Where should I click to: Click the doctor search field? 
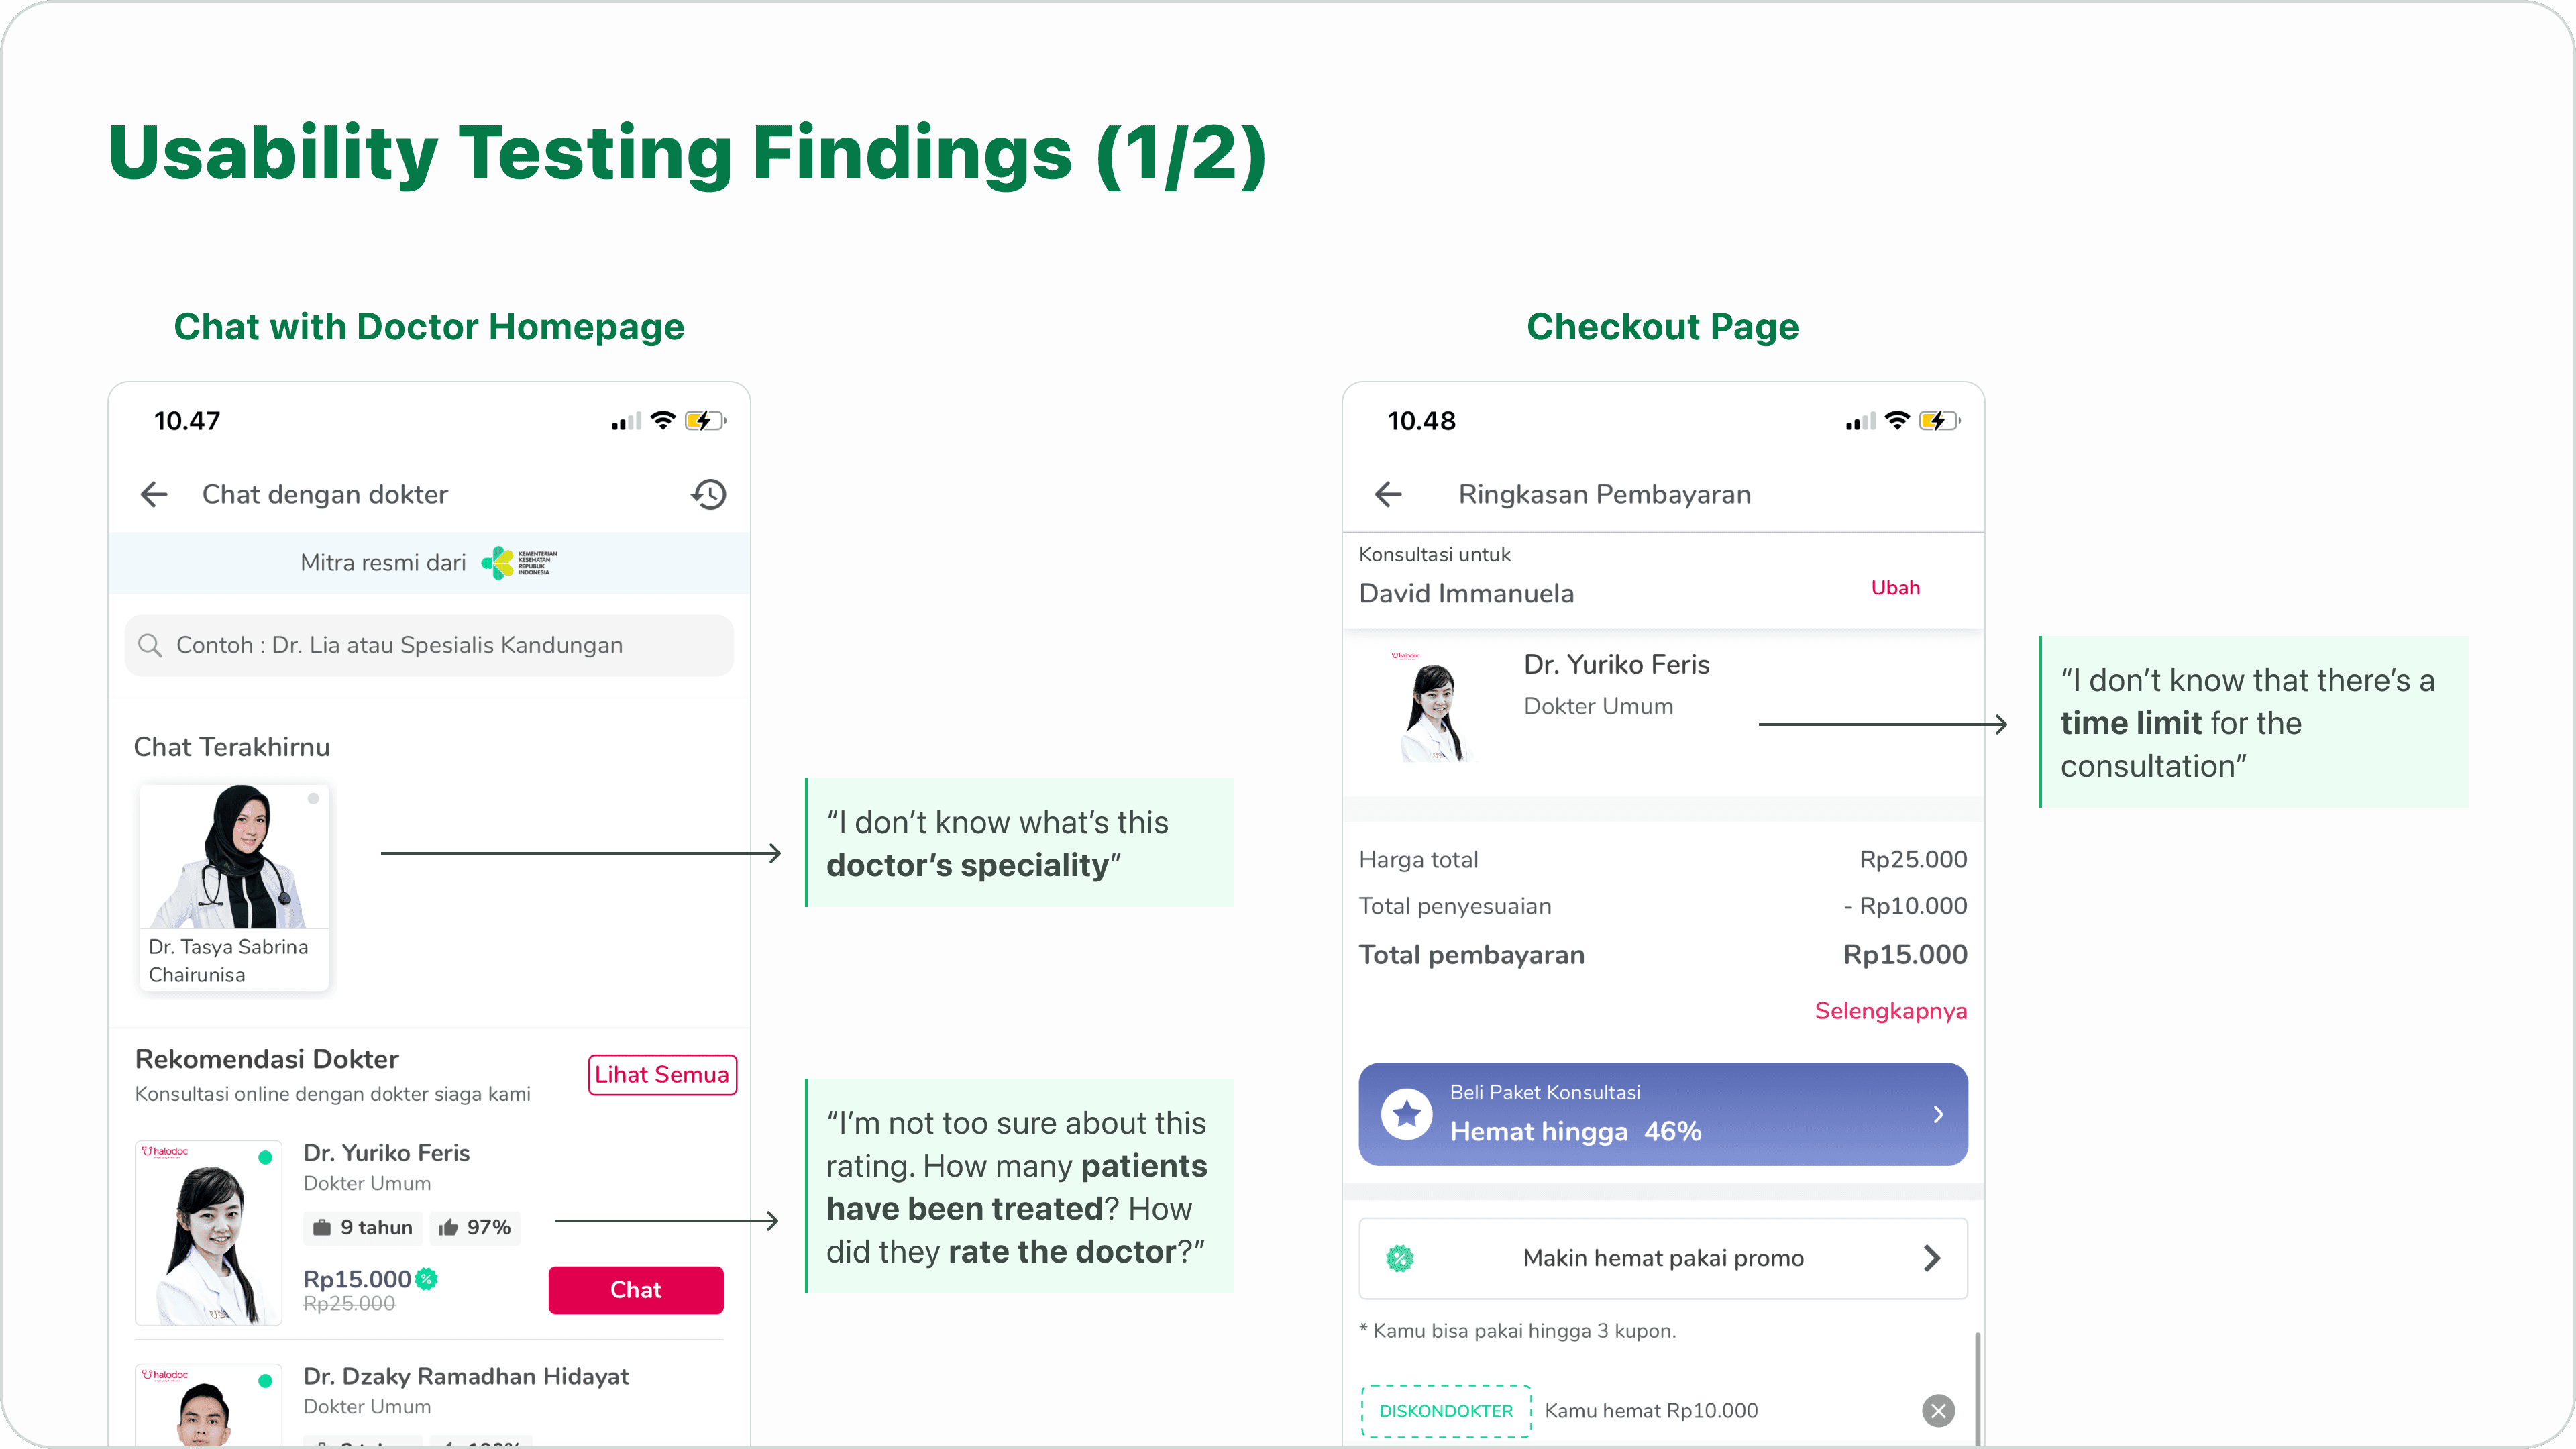coord(429,645)
